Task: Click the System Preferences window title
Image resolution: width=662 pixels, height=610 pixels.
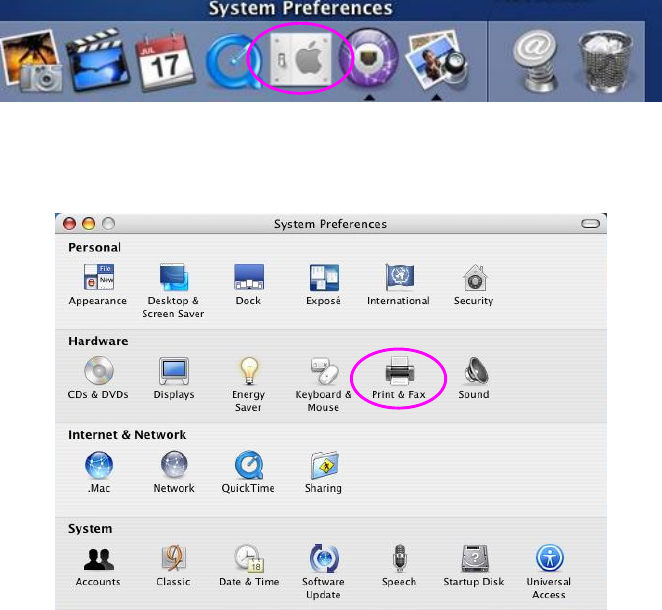Action: click(x=331, y=224)
